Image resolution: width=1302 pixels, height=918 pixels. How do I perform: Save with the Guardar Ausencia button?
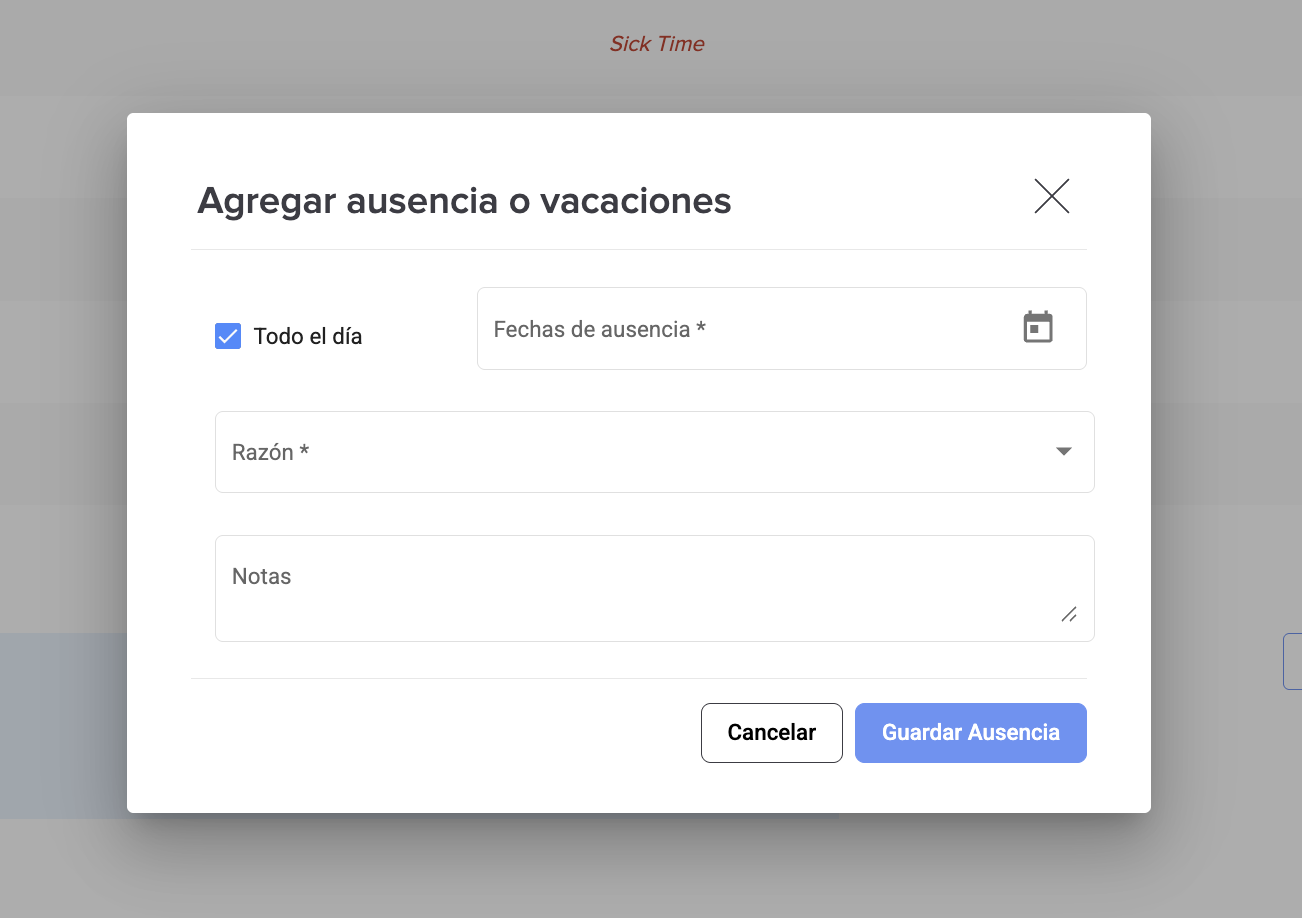point(971,733)
